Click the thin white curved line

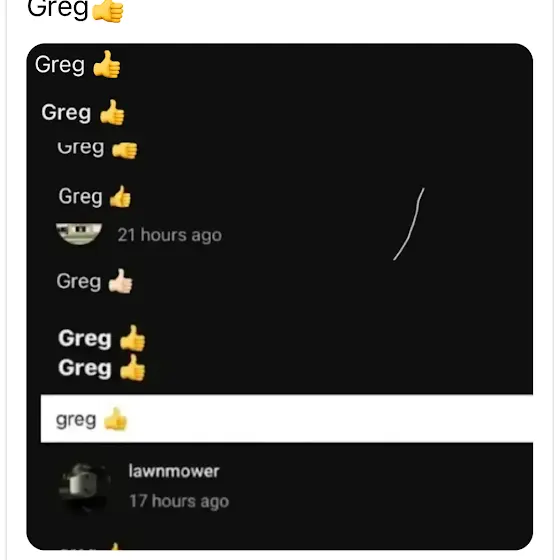[409, 224]
